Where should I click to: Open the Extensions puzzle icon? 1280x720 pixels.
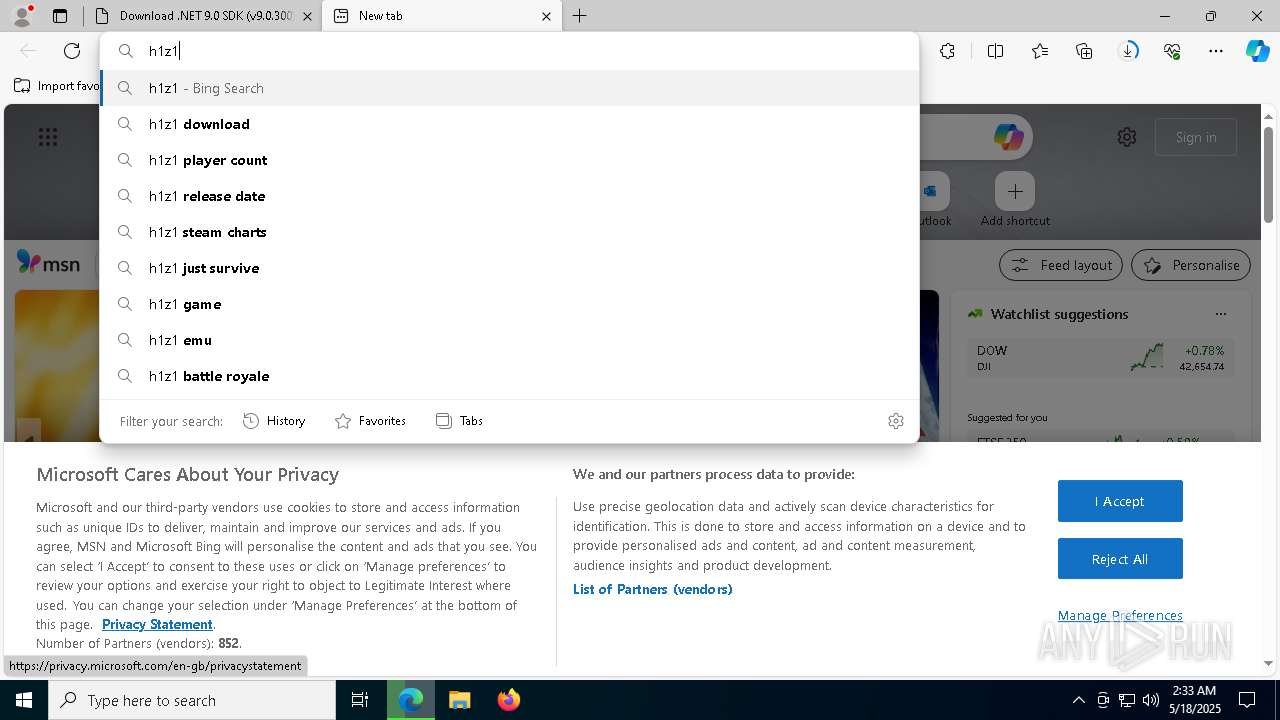[947, 51]
